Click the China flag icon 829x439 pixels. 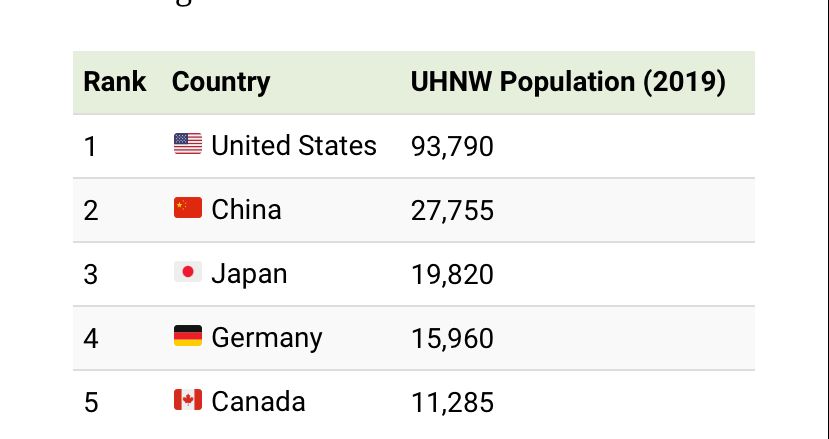coord(188,209)
